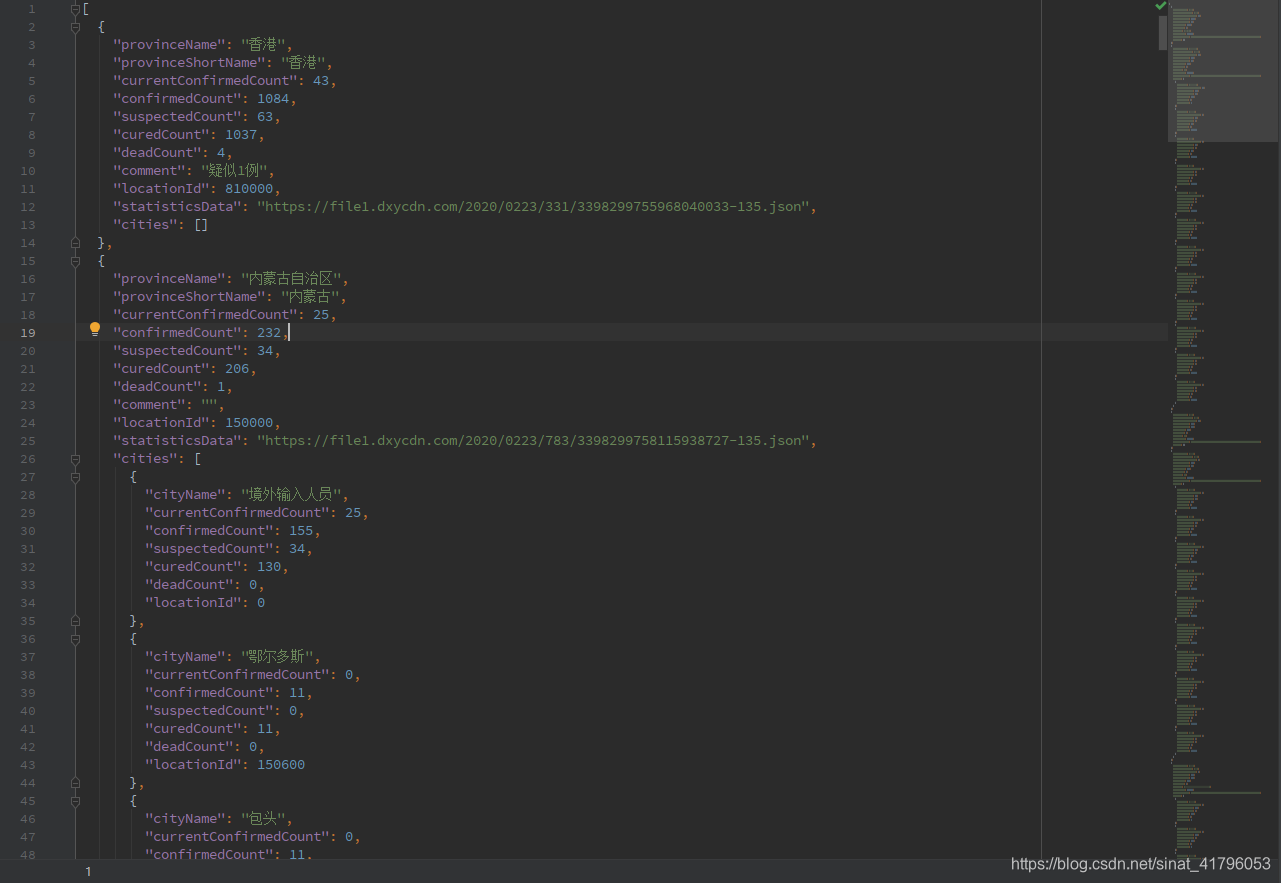1281x883 pixels.
Task: Click the "deadCount" key on line 42
Action: click(x=189, y=747)
